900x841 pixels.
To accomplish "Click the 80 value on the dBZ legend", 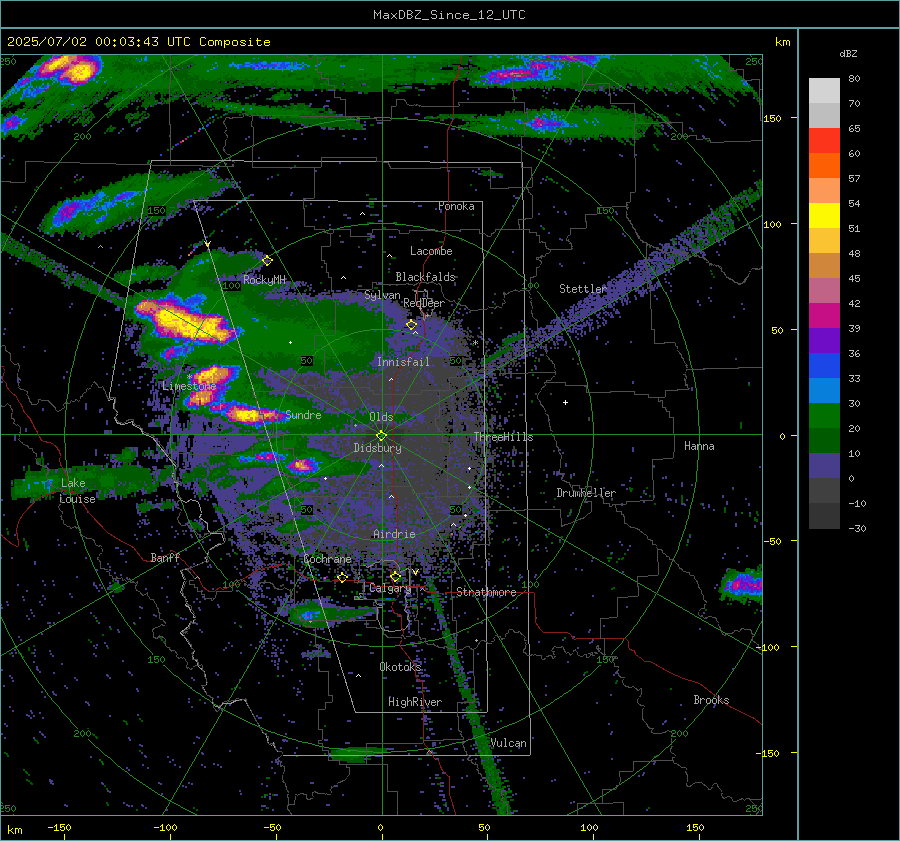I will point(854,79).
